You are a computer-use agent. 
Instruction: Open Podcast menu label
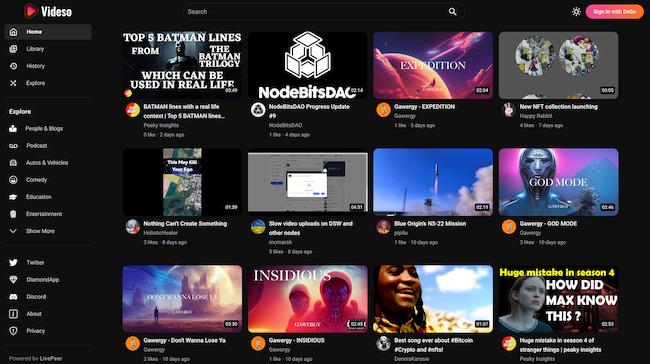(x=36, y=146)
